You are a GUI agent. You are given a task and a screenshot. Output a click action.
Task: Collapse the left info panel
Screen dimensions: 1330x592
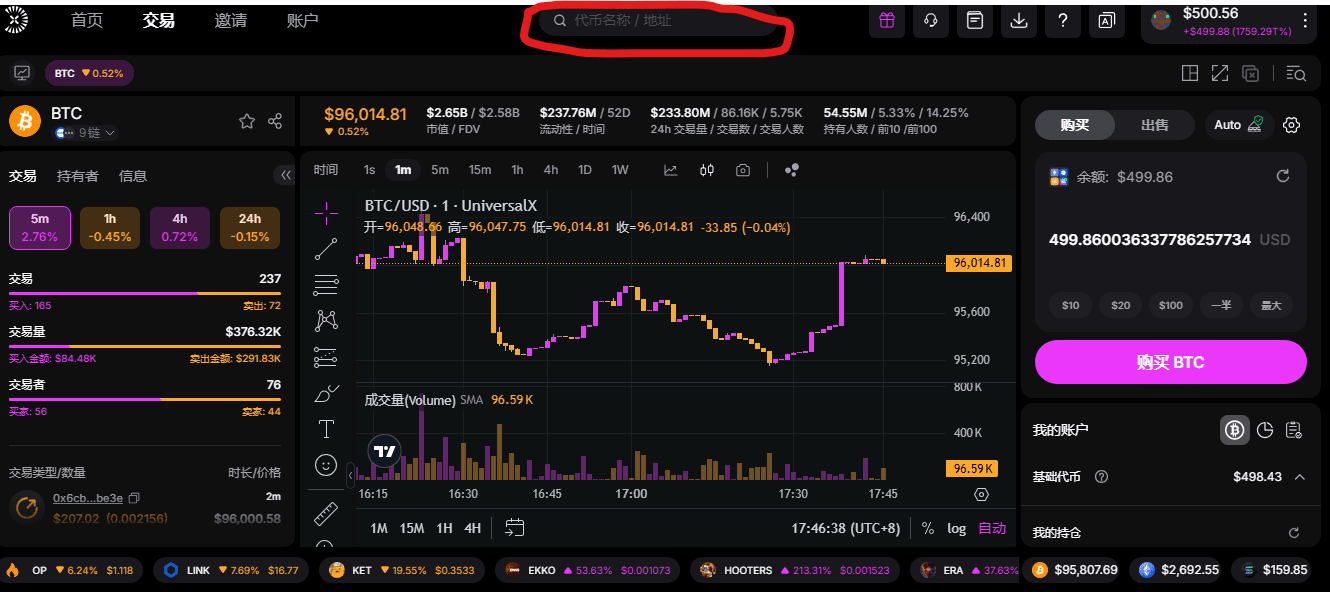[285, 175]
